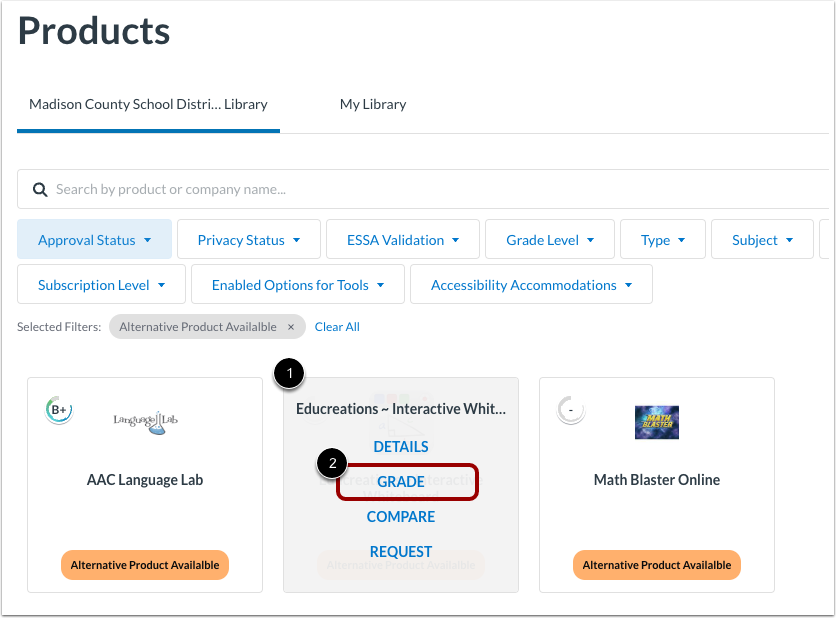Select the Madison County School District Library tab
Image resolution: width=836 pixels, height=618 pixels.
coord(148,104)
